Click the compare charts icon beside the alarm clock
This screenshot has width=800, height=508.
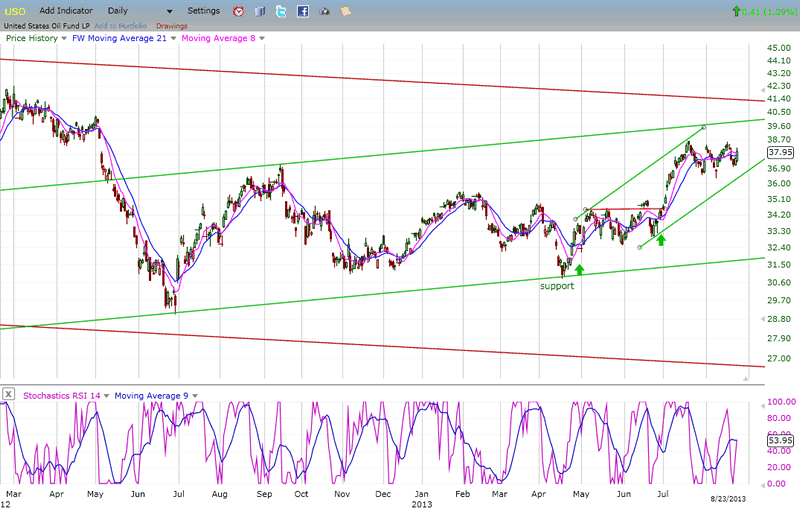tap(260, 11)
